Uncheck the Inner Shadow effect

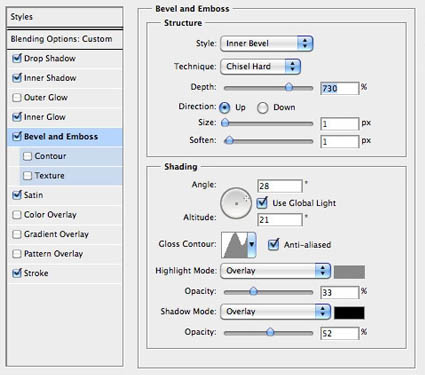coord(17,78)
